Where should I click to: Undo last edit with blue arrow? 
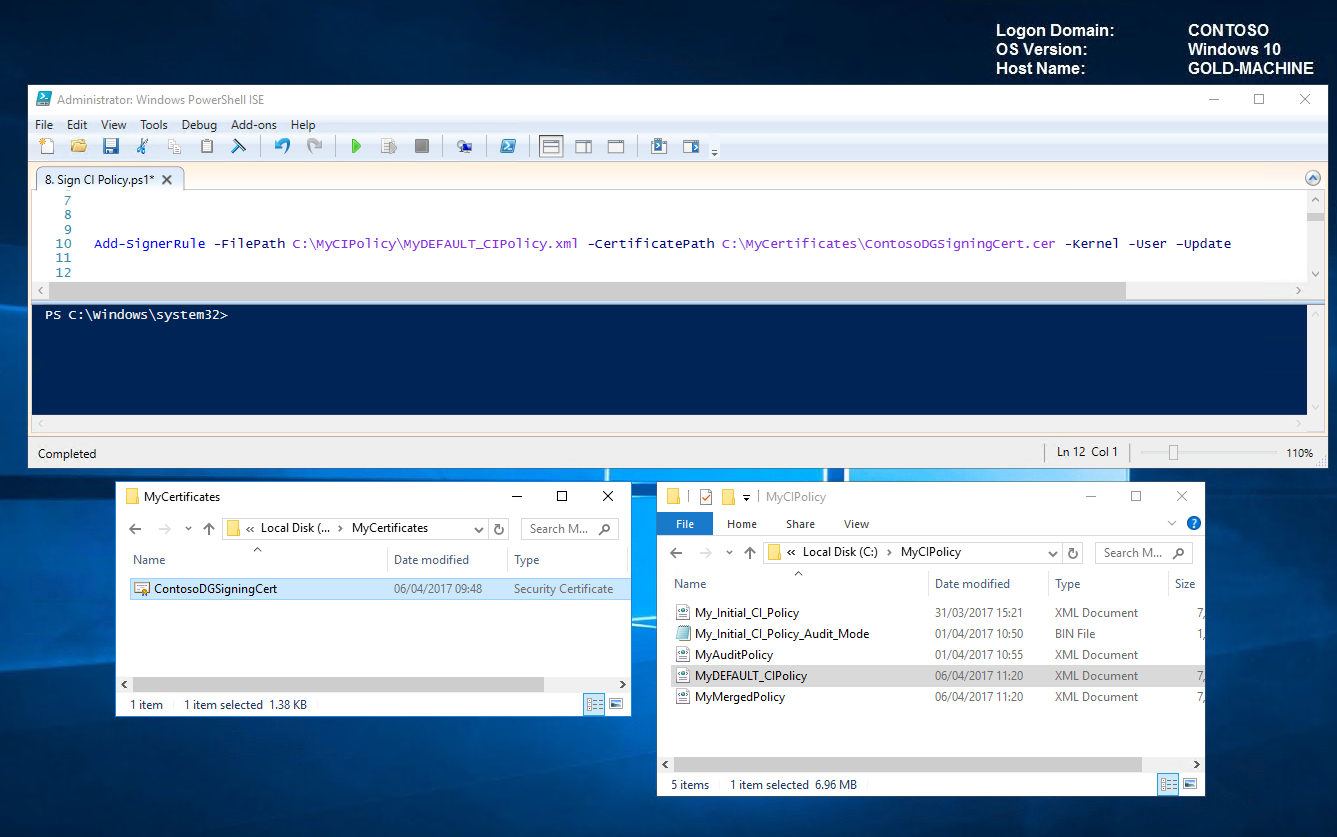click(x=282, y=147)
